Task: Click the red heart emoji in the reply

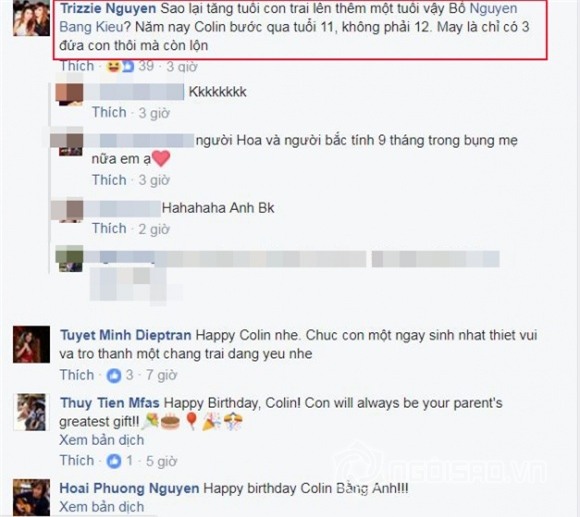Action: point(161,159)
